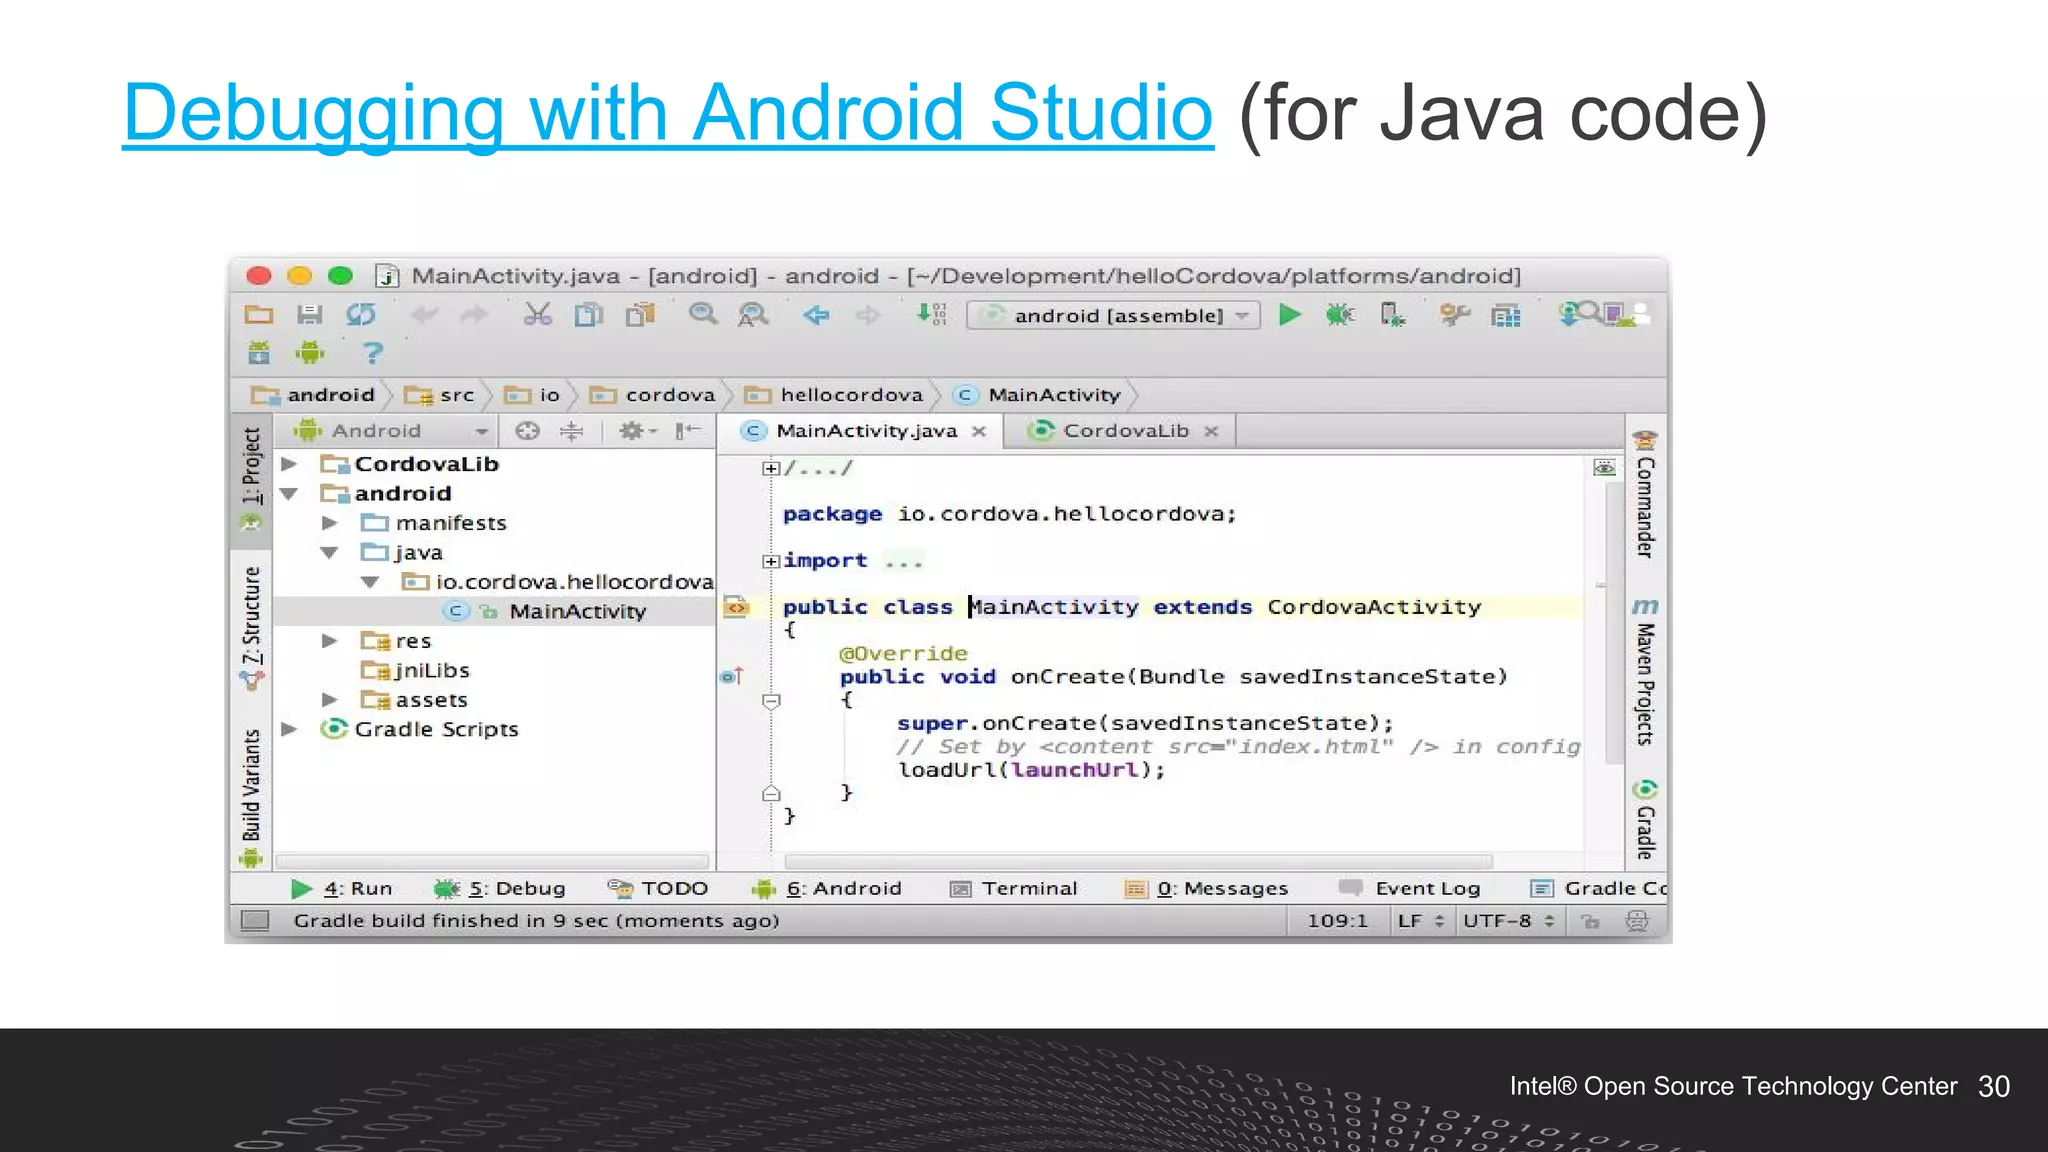The image size is (2048, 1152).
Task: Open the Android project view dropdown
Action: (x=392, y=431)
